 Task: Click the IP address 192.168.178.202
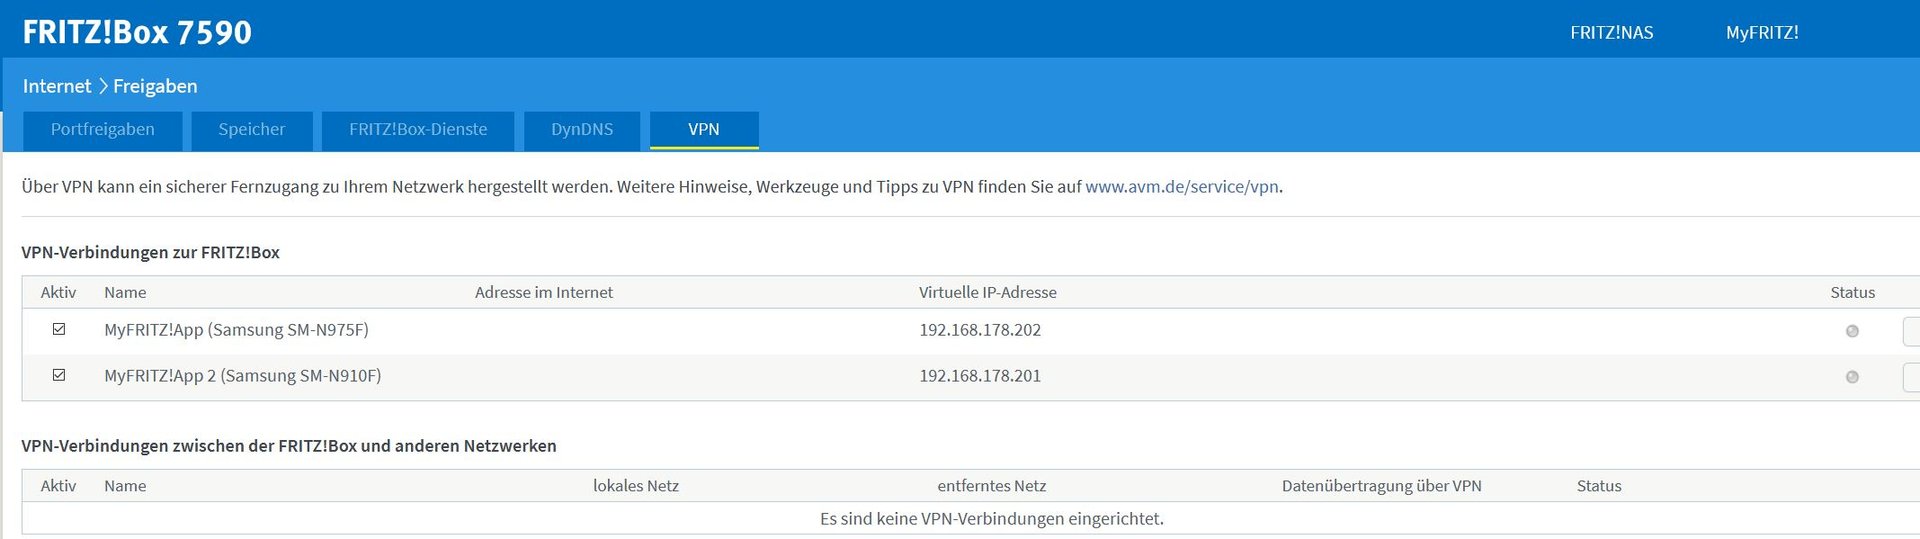(980, 330)
